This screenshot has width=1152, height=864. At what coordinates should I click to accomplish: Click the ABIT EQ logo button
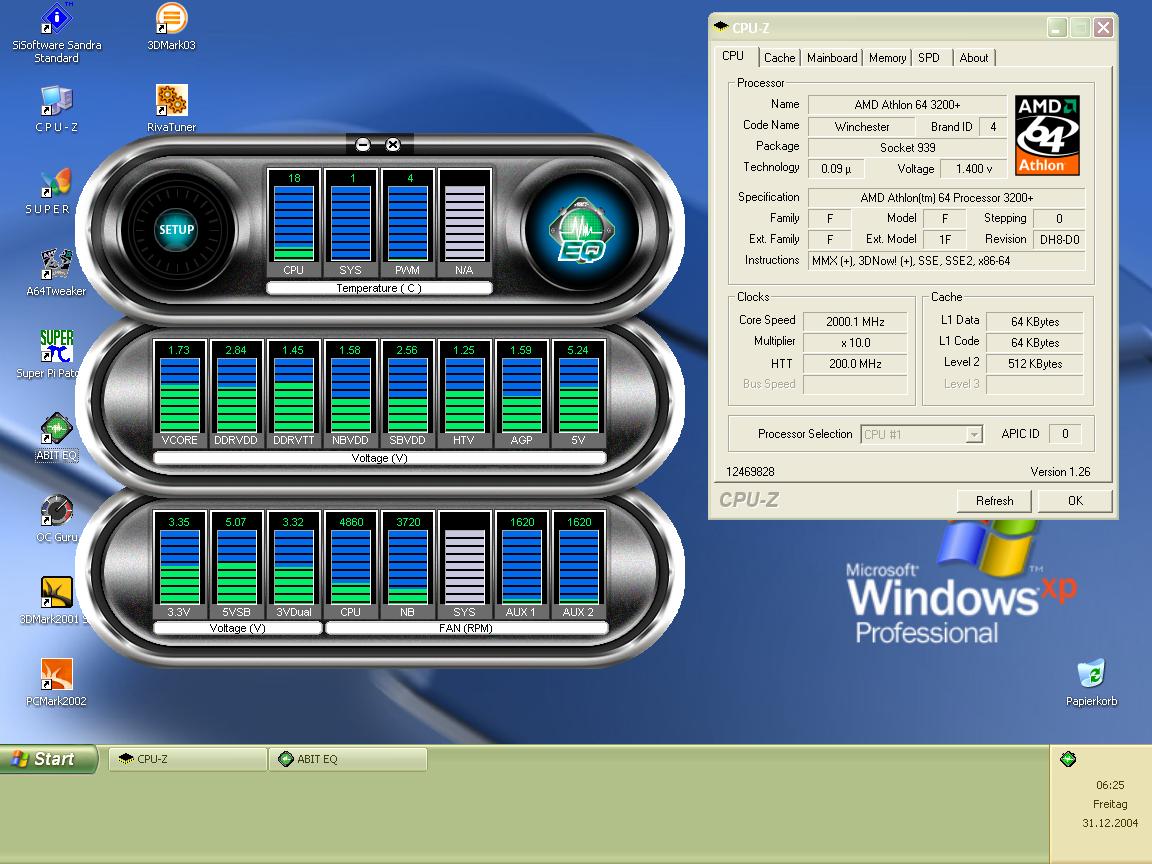pos(581,229)
